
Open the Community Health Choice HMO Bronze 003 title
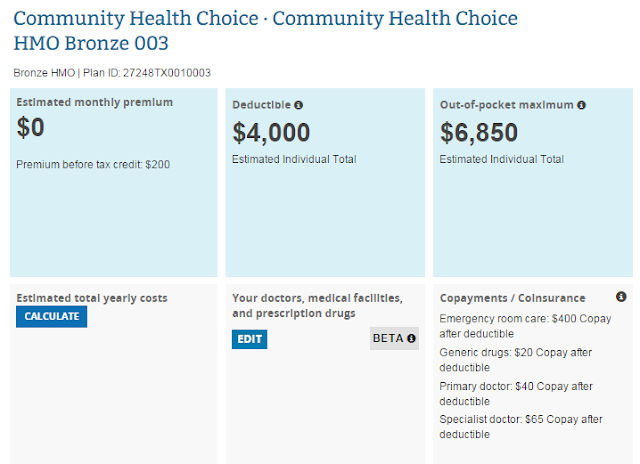click(x=265, y=30)
